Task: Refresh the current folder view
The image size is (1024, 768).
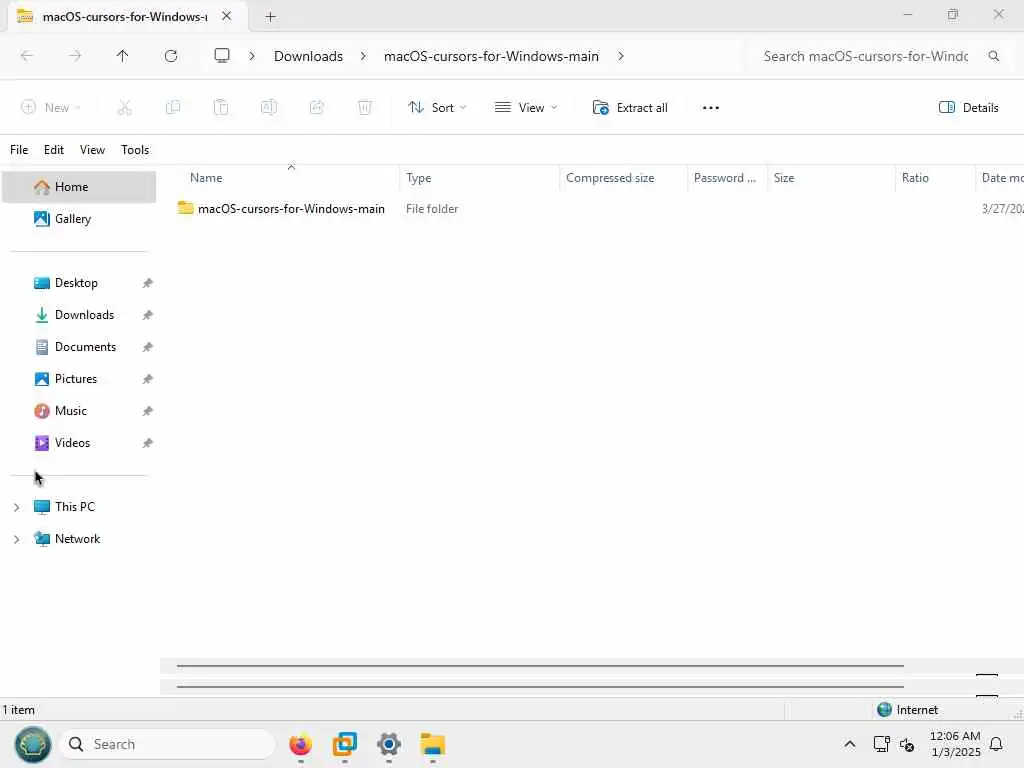Action: [x=171, y=56]
